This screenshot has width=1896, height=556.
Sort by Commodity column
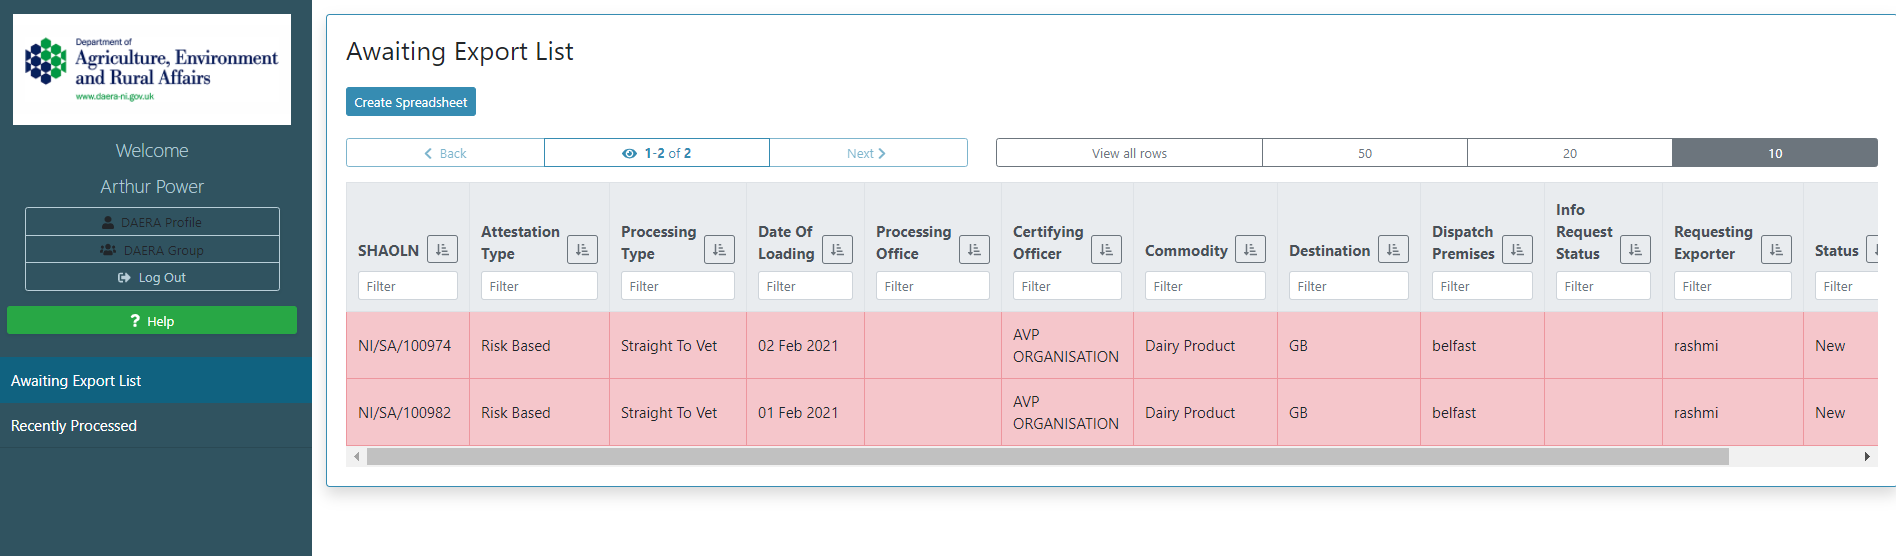coord(1250,249)
